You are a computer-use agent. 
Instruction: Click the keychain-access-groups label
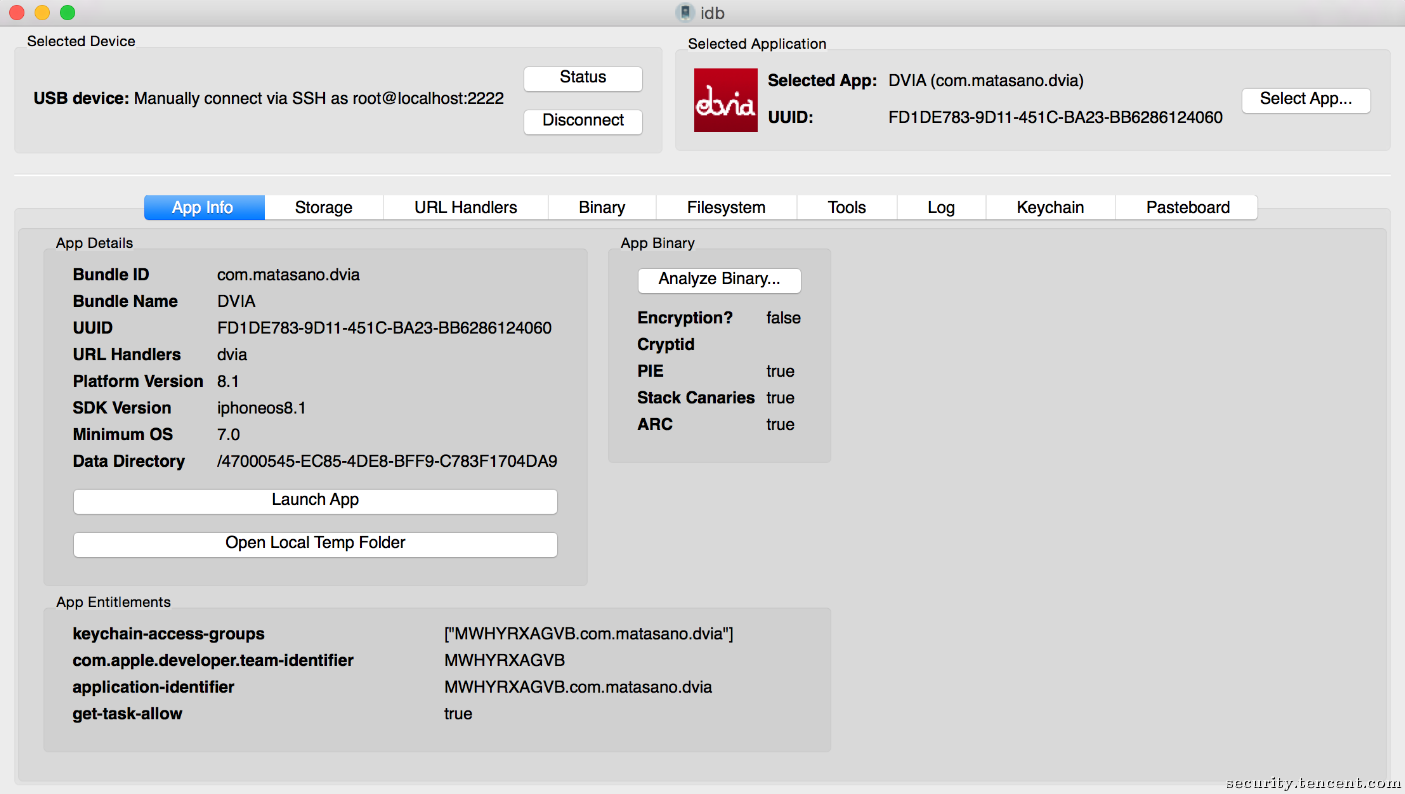pyautogui.click(x=169, y=634)
